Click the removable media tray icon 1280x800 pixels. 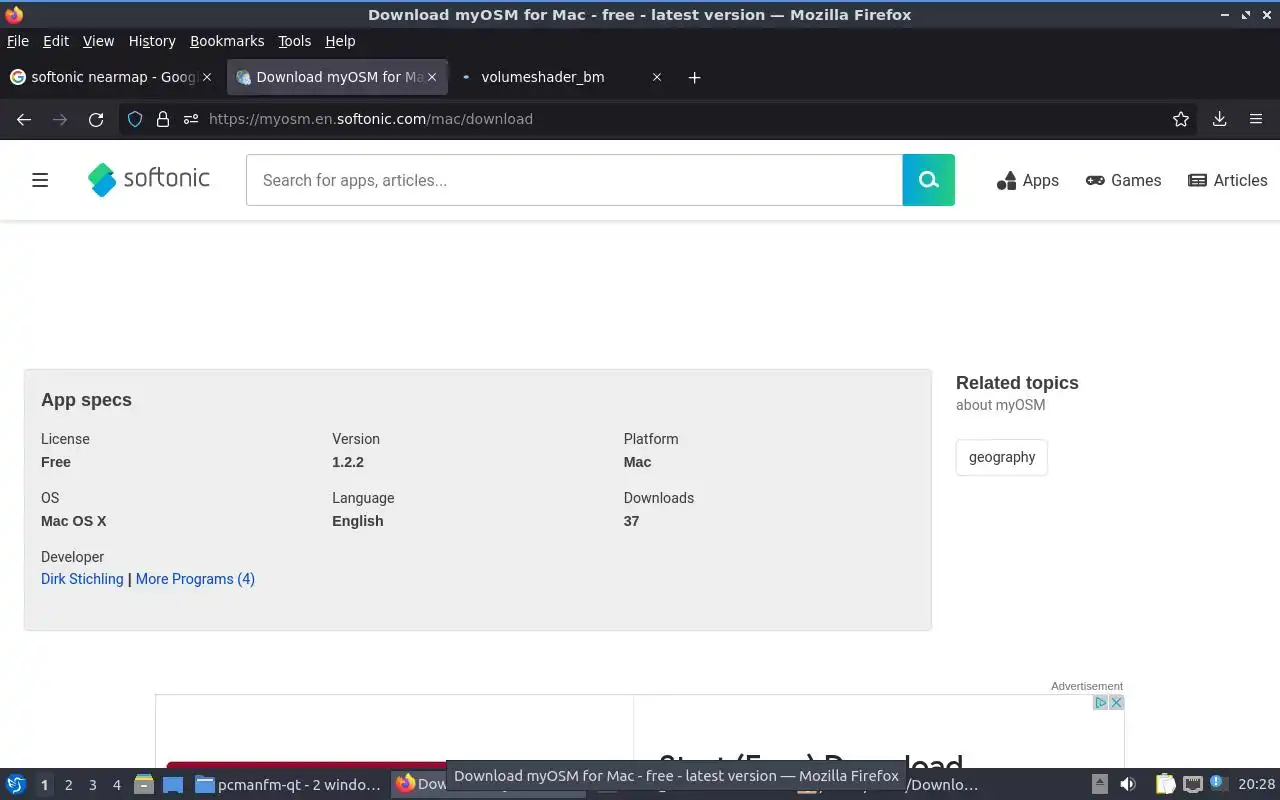click(1099, 785)
